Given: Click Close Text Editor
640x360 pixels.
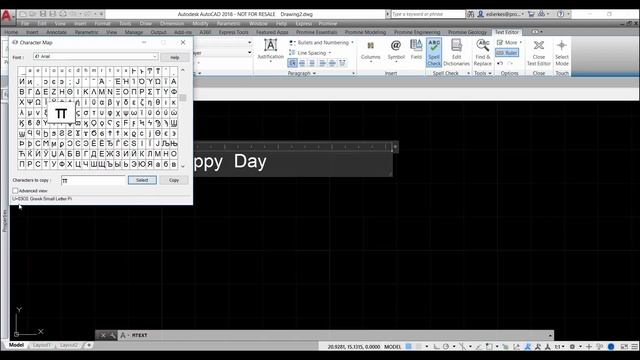Looking at the screenshot, I should [x=539, y=52].
